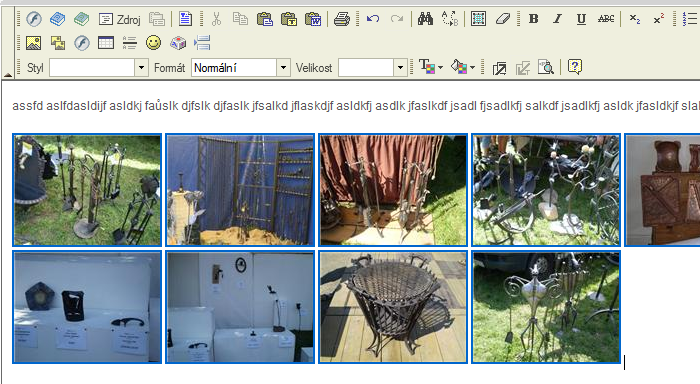Toggle Italic formatting

[557, 19]
